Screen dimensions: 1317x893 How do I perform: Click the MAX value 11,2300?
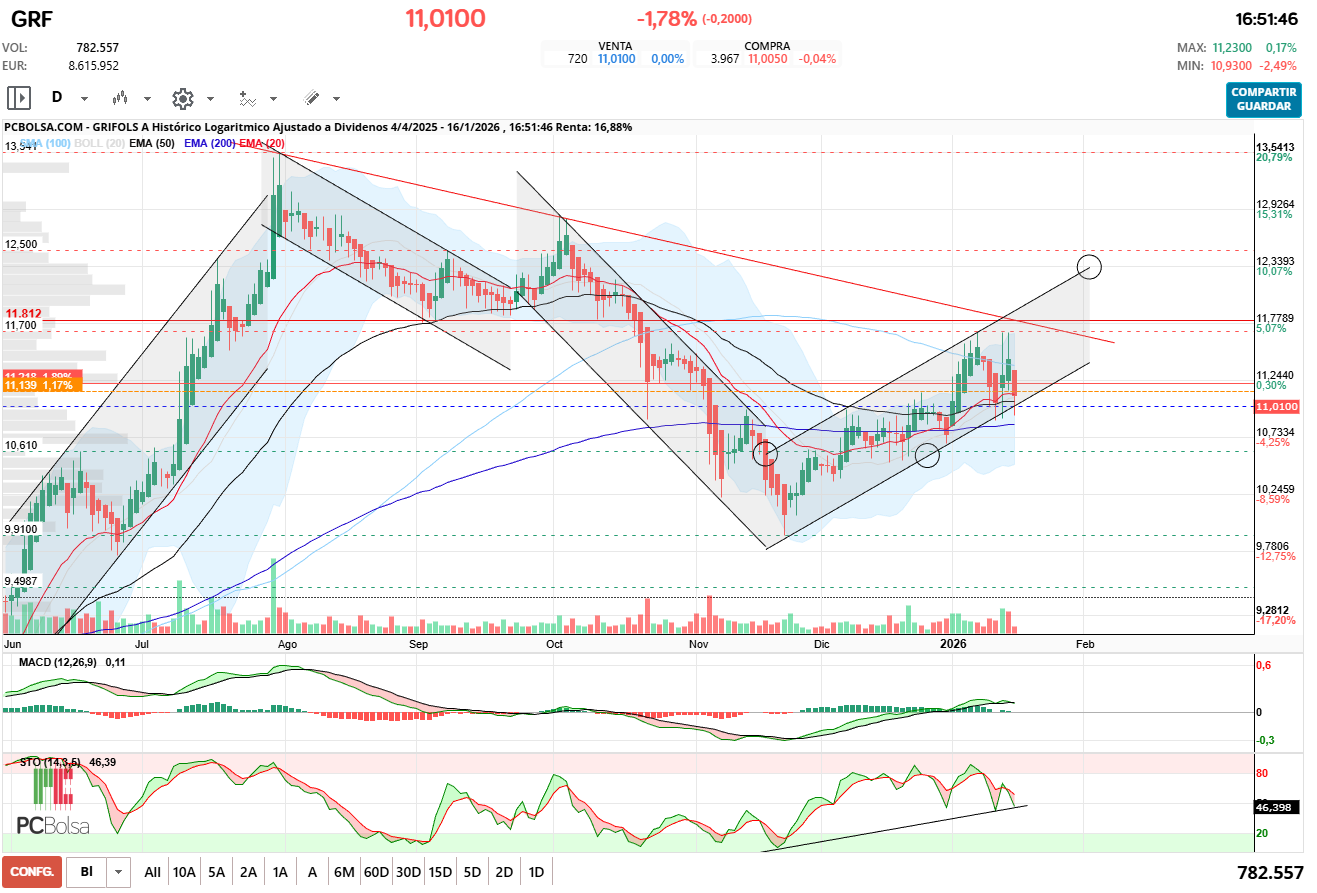(1231, 47)
